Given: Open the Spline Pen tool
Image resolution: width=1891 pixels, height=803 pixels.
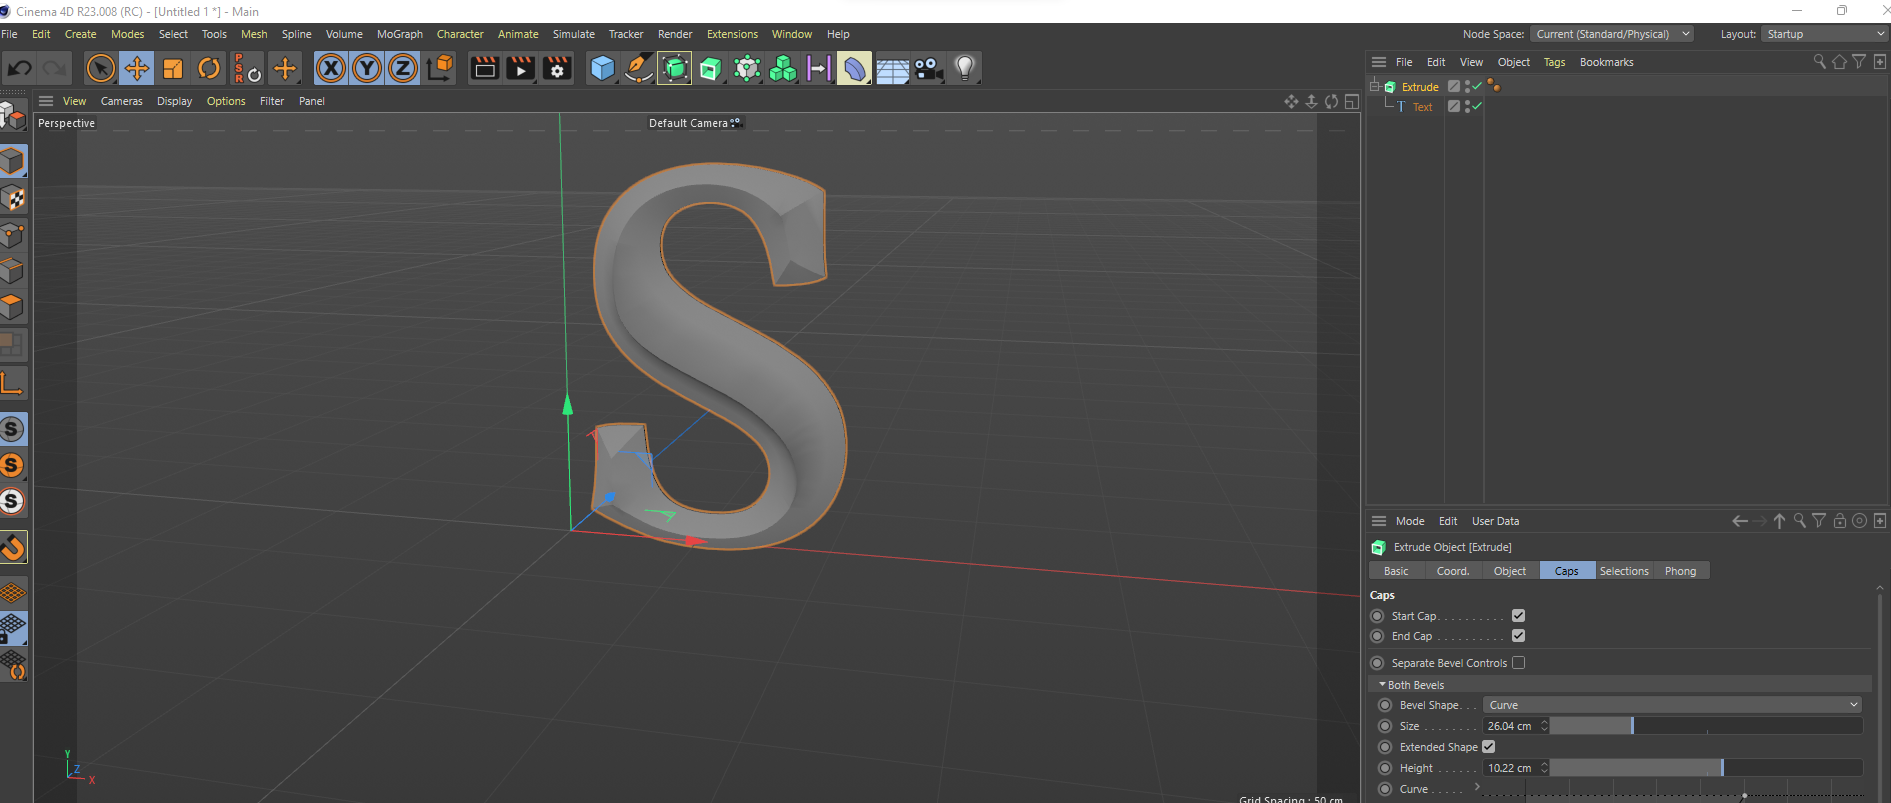Looking at the screenshot, I should [x=638, y=68].
